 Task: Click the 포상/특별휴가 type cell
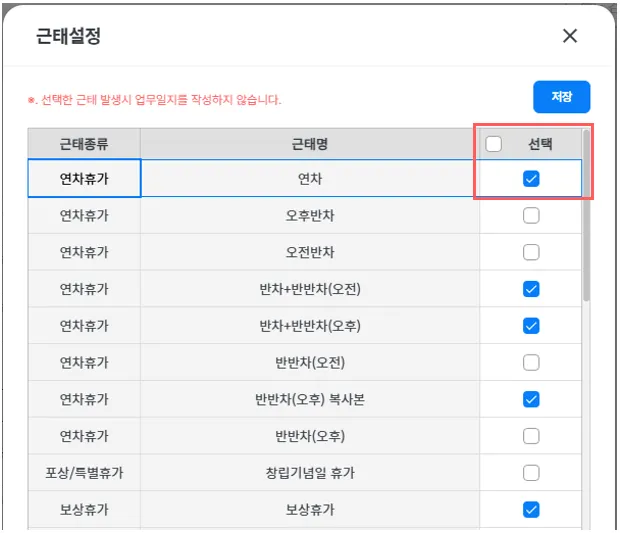tap(84, 472)
